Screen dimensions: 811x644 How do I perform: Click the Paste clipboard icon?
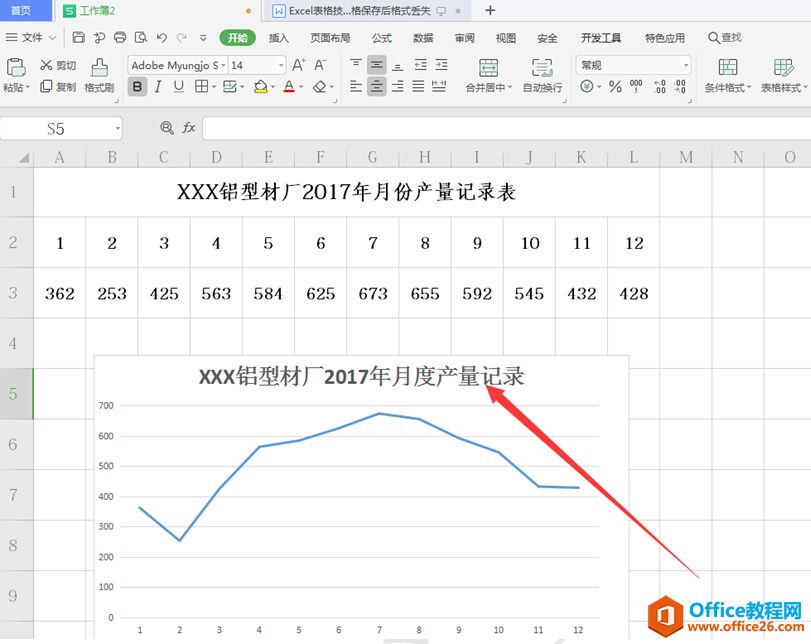16,68
